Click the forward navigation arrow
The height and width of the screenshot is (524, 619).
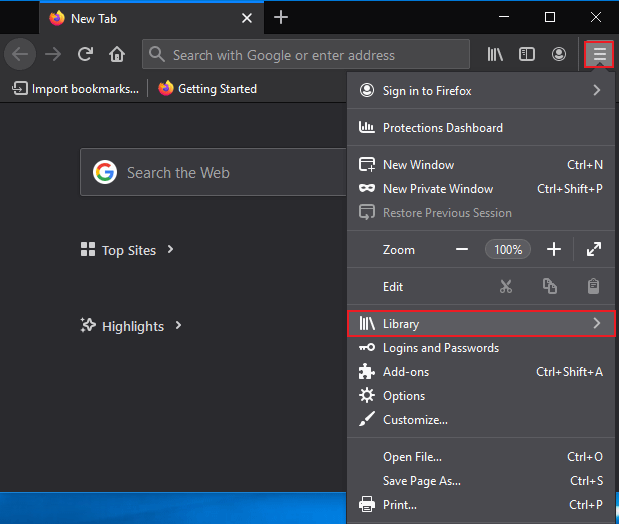[x=53, y=54]
